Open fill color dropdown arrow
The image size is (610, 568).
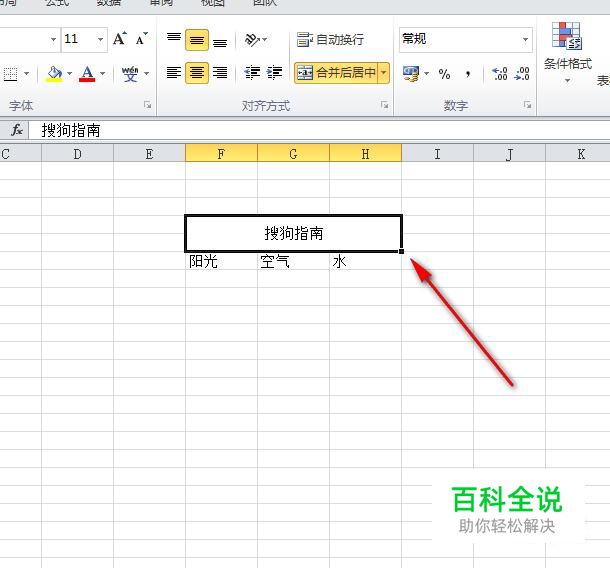pos(69,74)
